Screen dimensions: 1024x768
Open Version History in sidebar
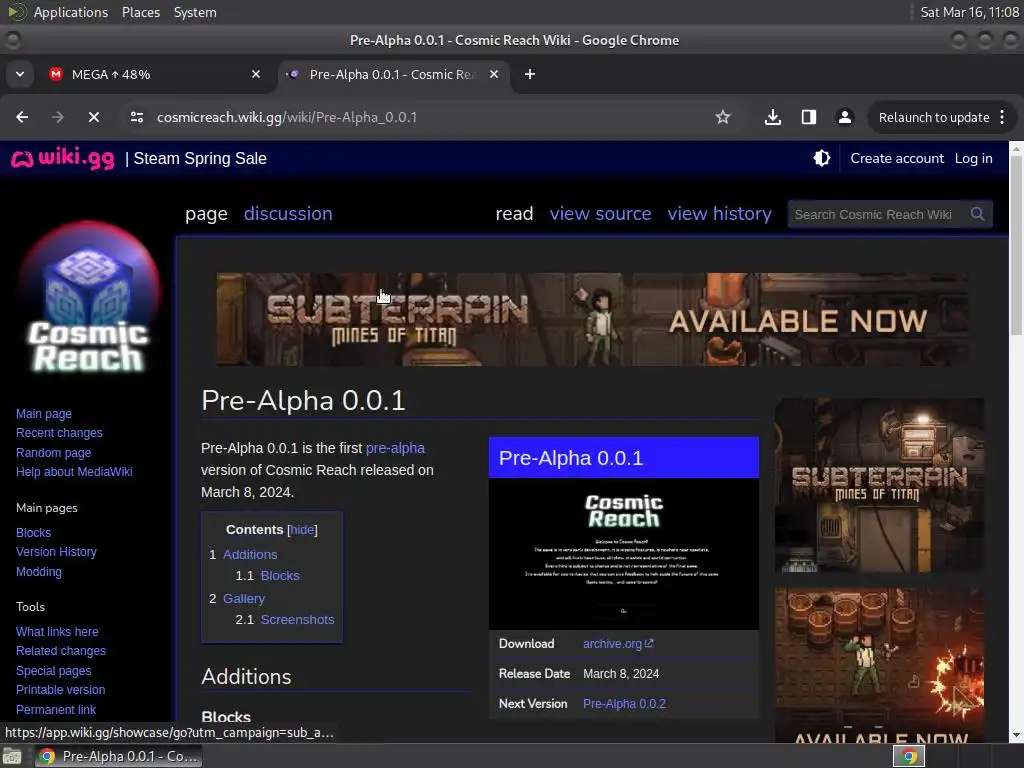click(56, 552)
